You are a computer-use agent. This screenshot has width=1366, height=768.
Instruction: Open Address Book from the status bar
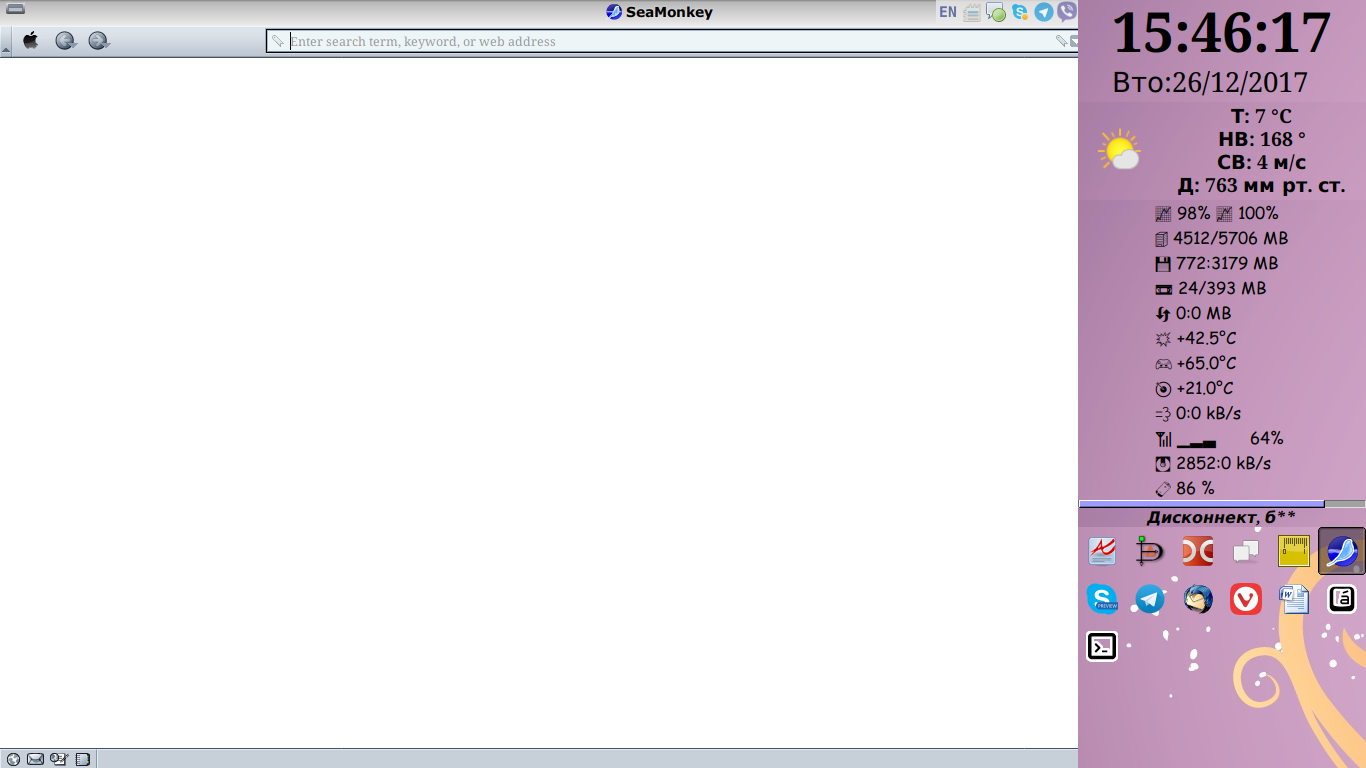pos(83,759)
